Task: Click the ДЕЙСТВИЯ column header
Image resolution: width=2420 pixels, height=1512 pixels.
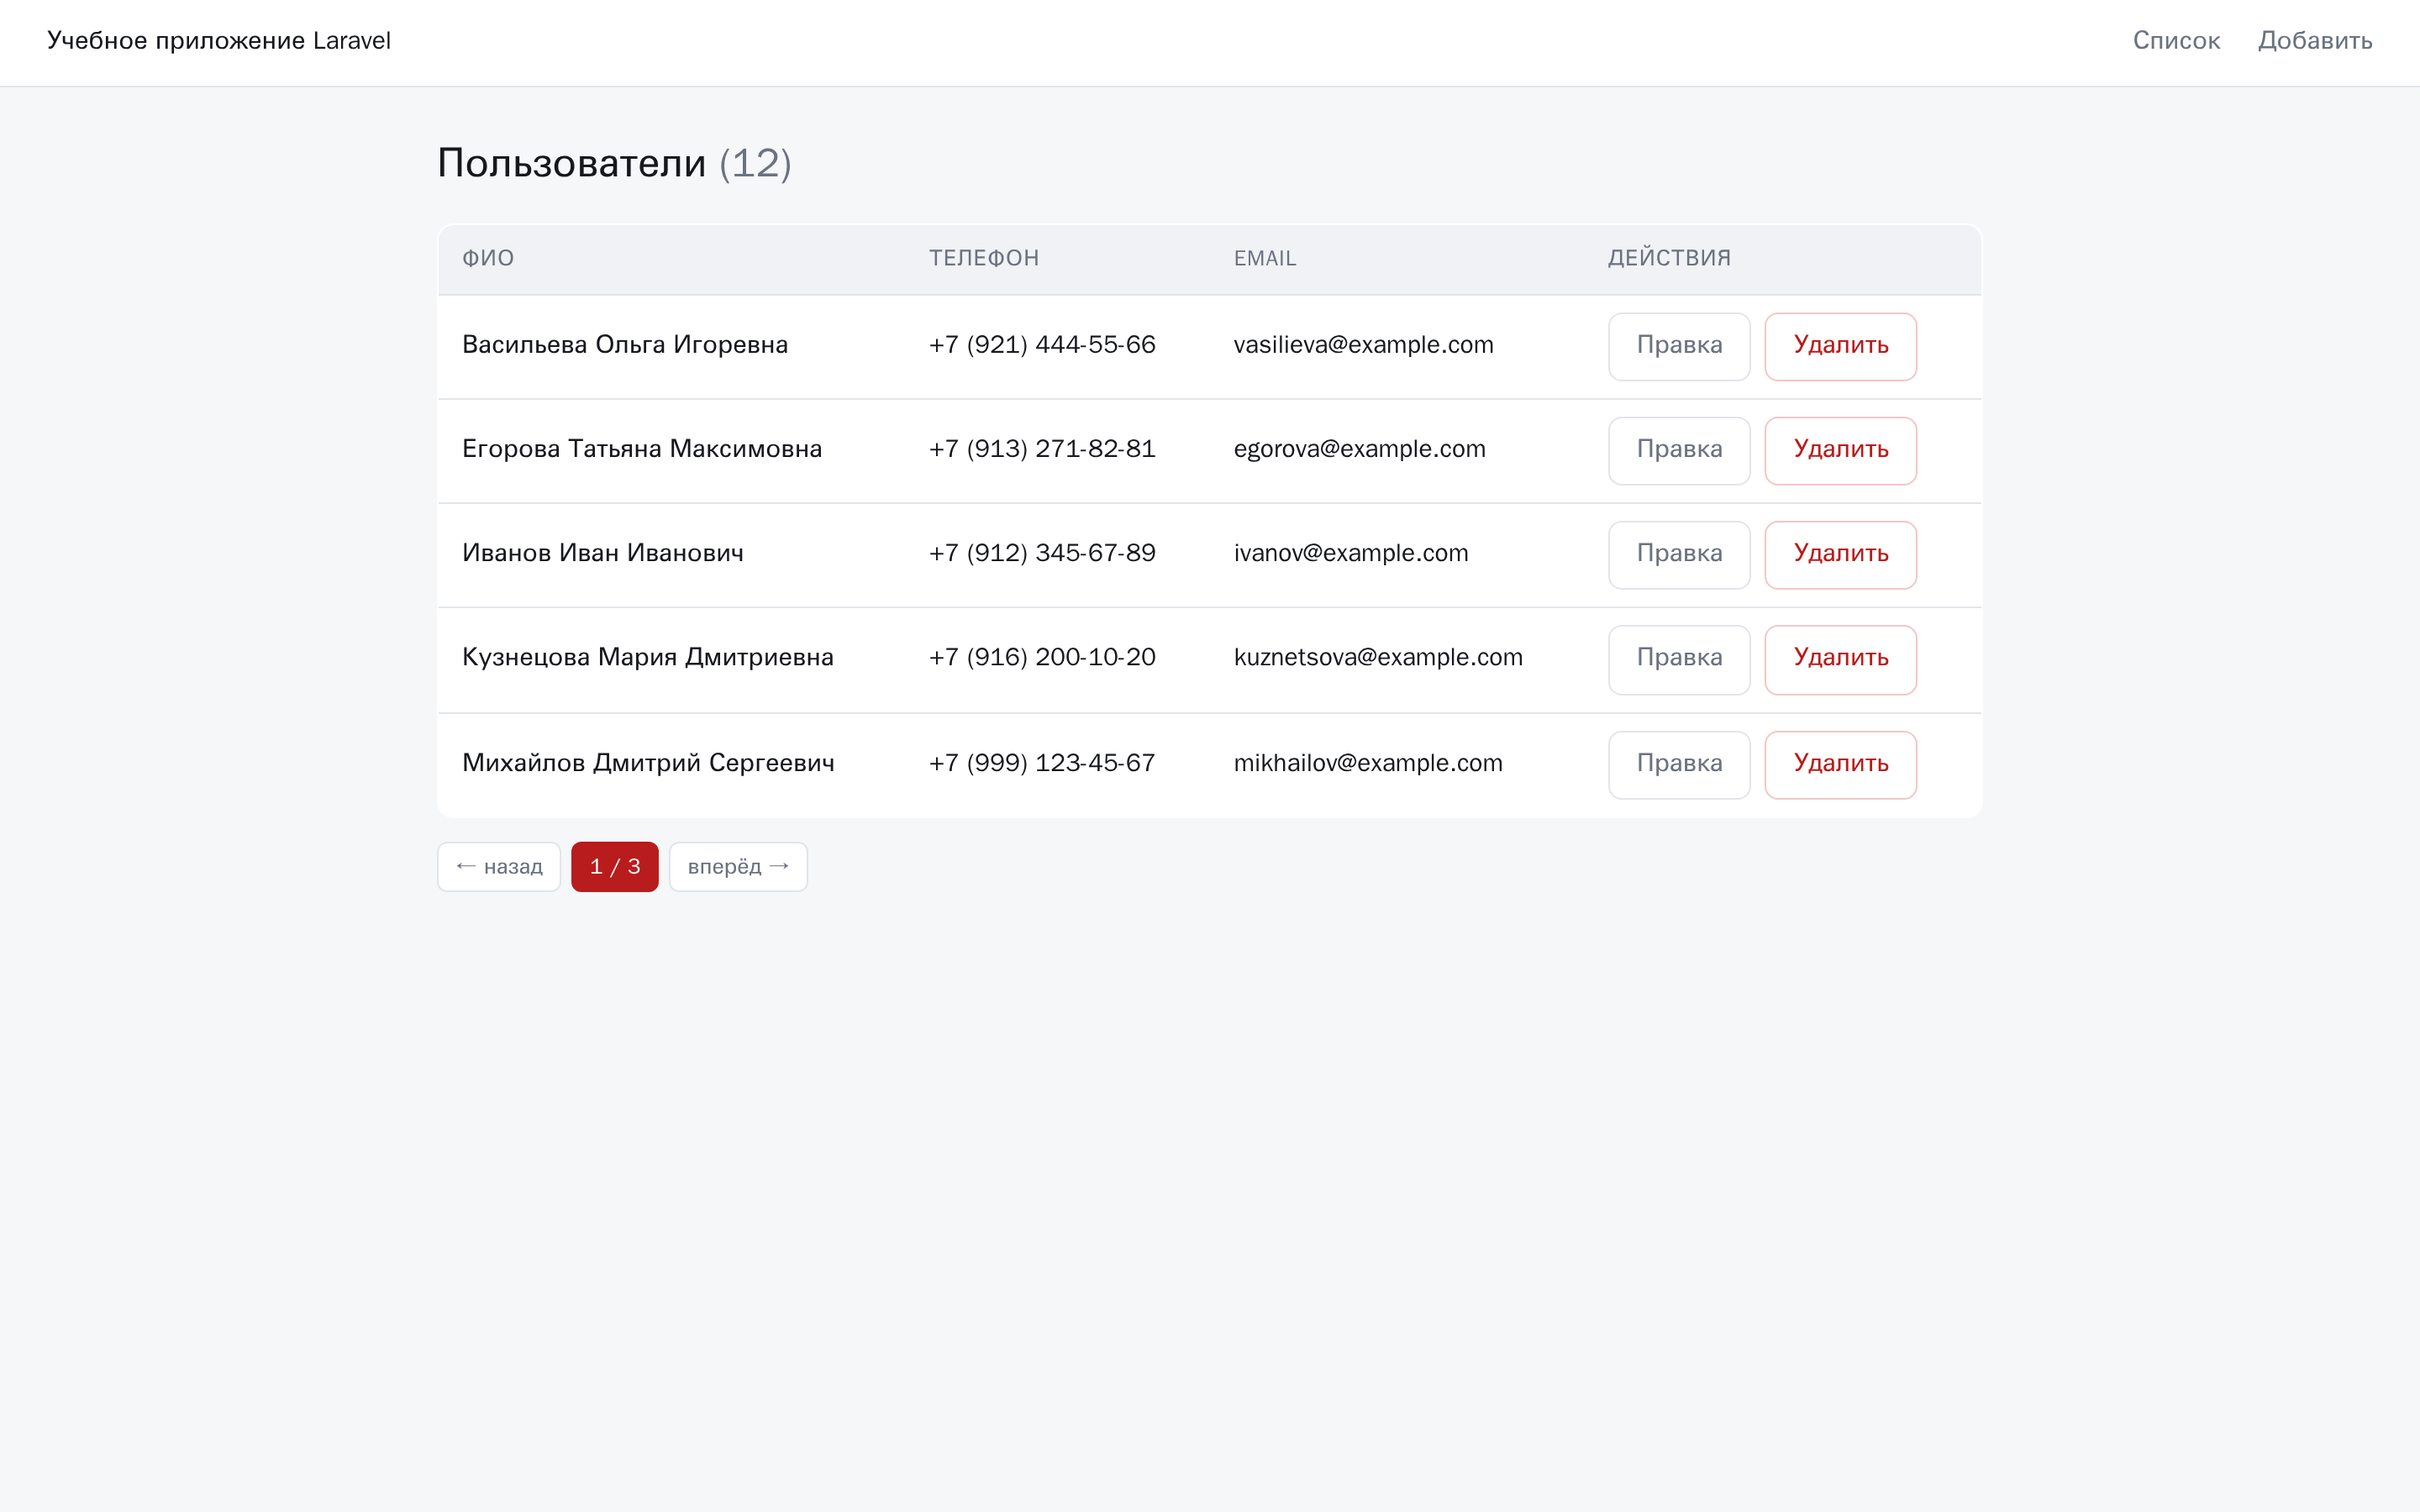Action: point(1669,258)
